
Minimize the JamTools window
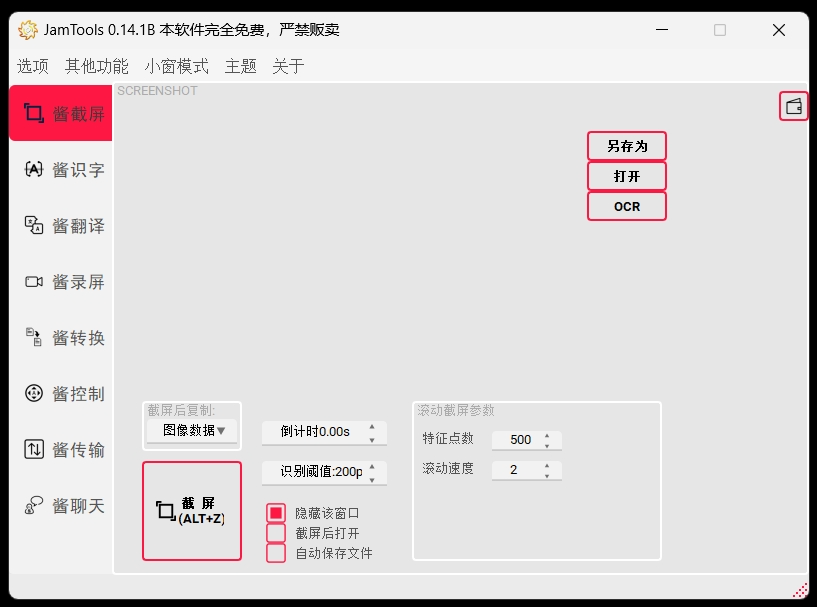click(662, 30)
